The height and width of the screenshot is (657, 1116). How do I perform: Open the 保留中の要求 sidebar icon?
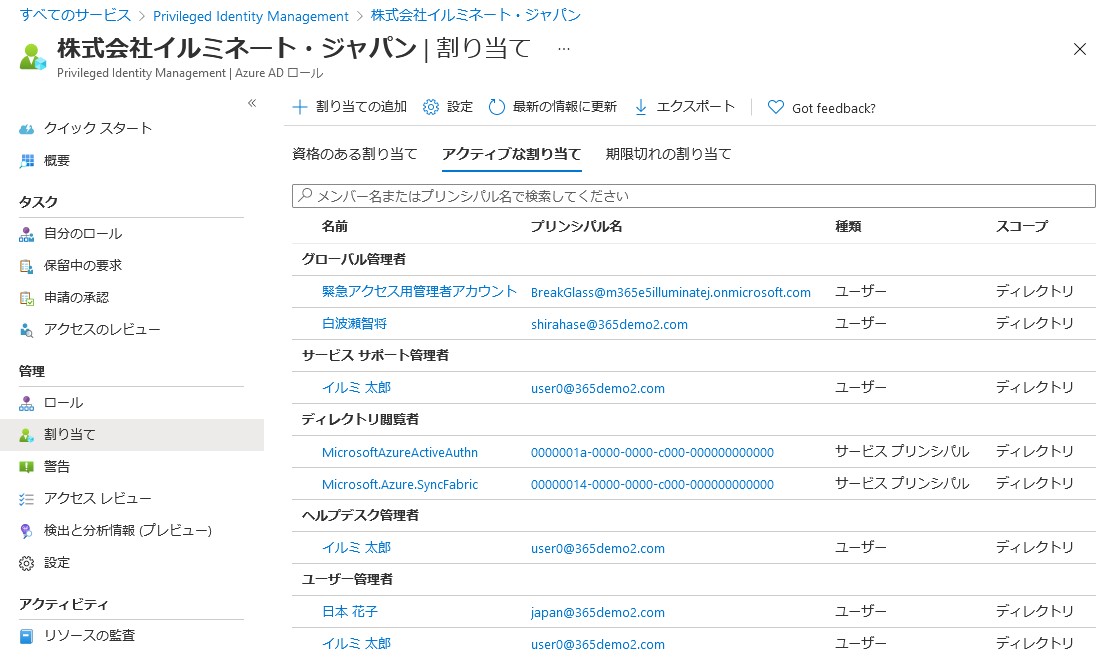pyautogui.click(x=26, y=266)
